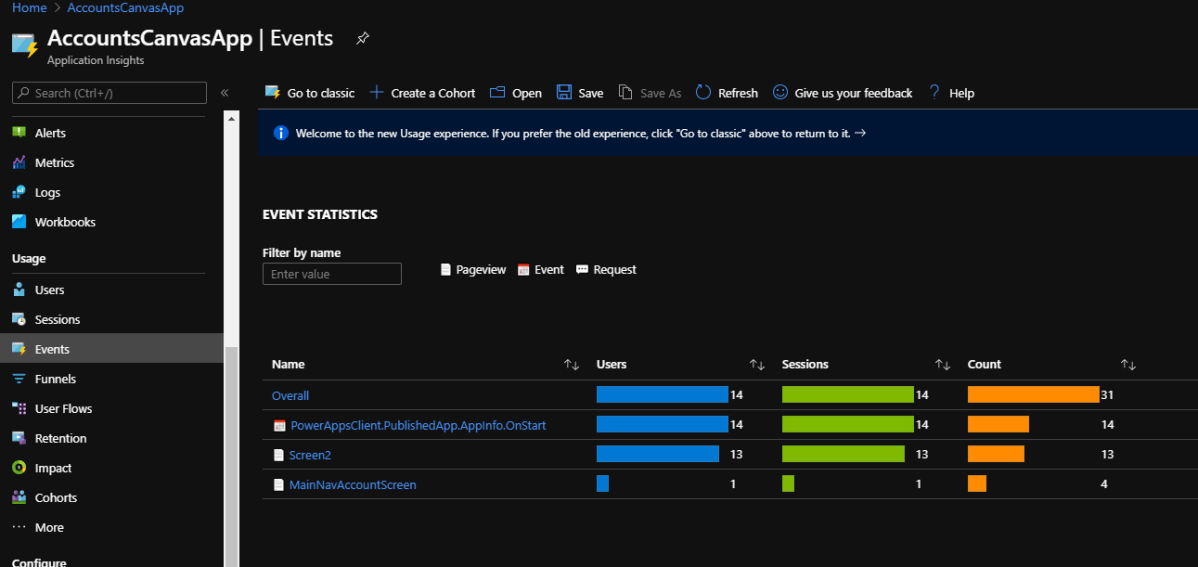Open the PowerAppsClient.PublishedApp.AppInfo.OnStart event link
Viewport: 1198px width, 567px height.
coord(418,426)
